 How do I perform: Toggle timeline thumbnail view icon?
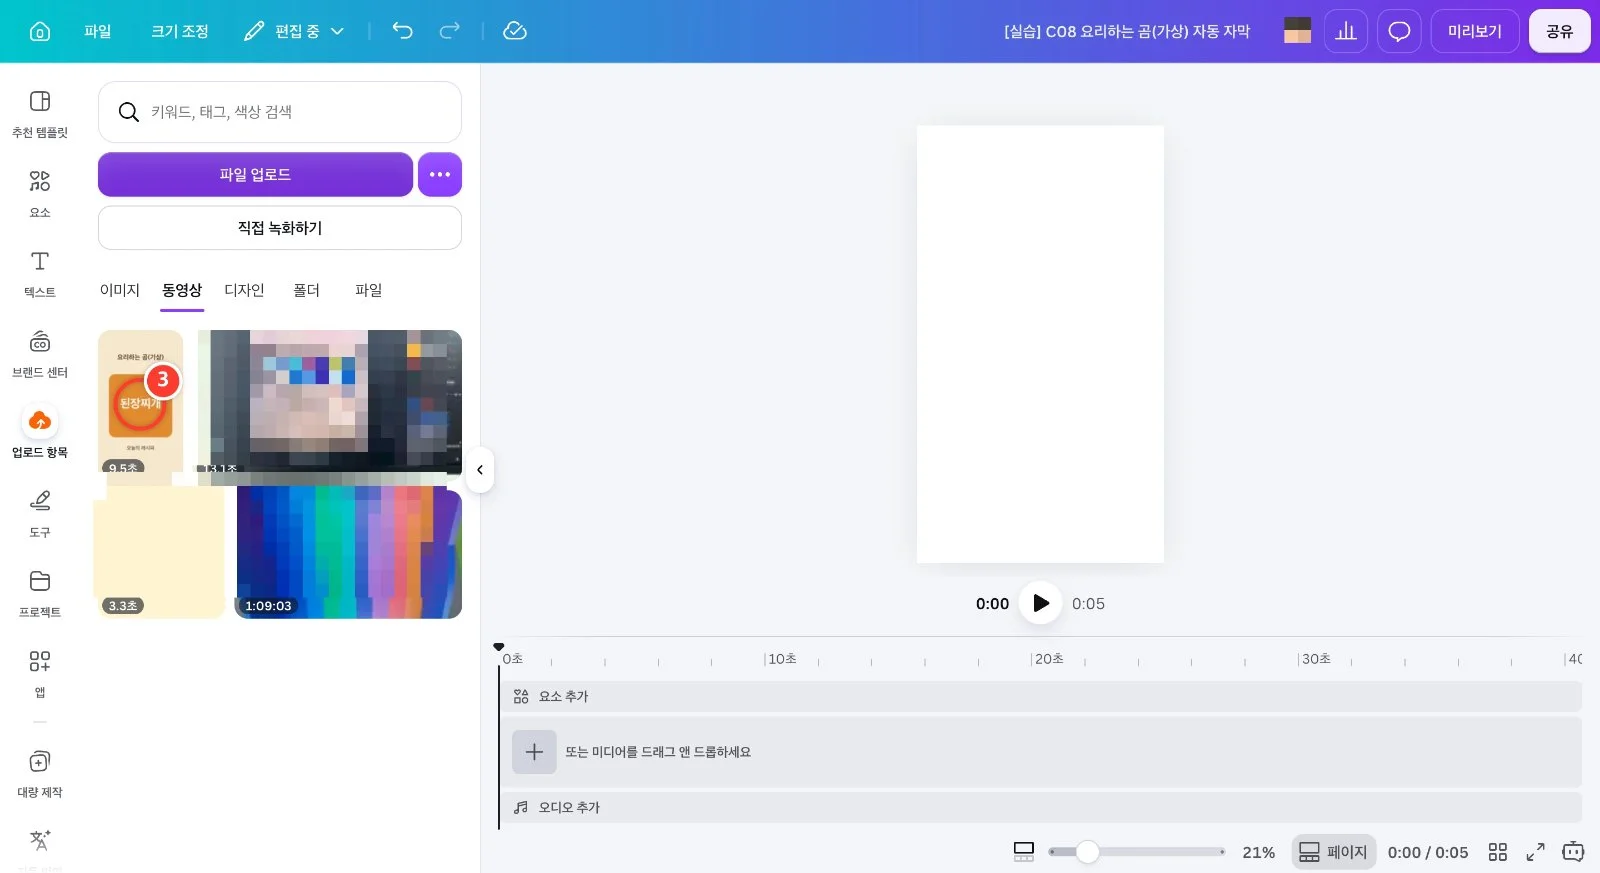pyautogui.click(x=1024, y=852)
